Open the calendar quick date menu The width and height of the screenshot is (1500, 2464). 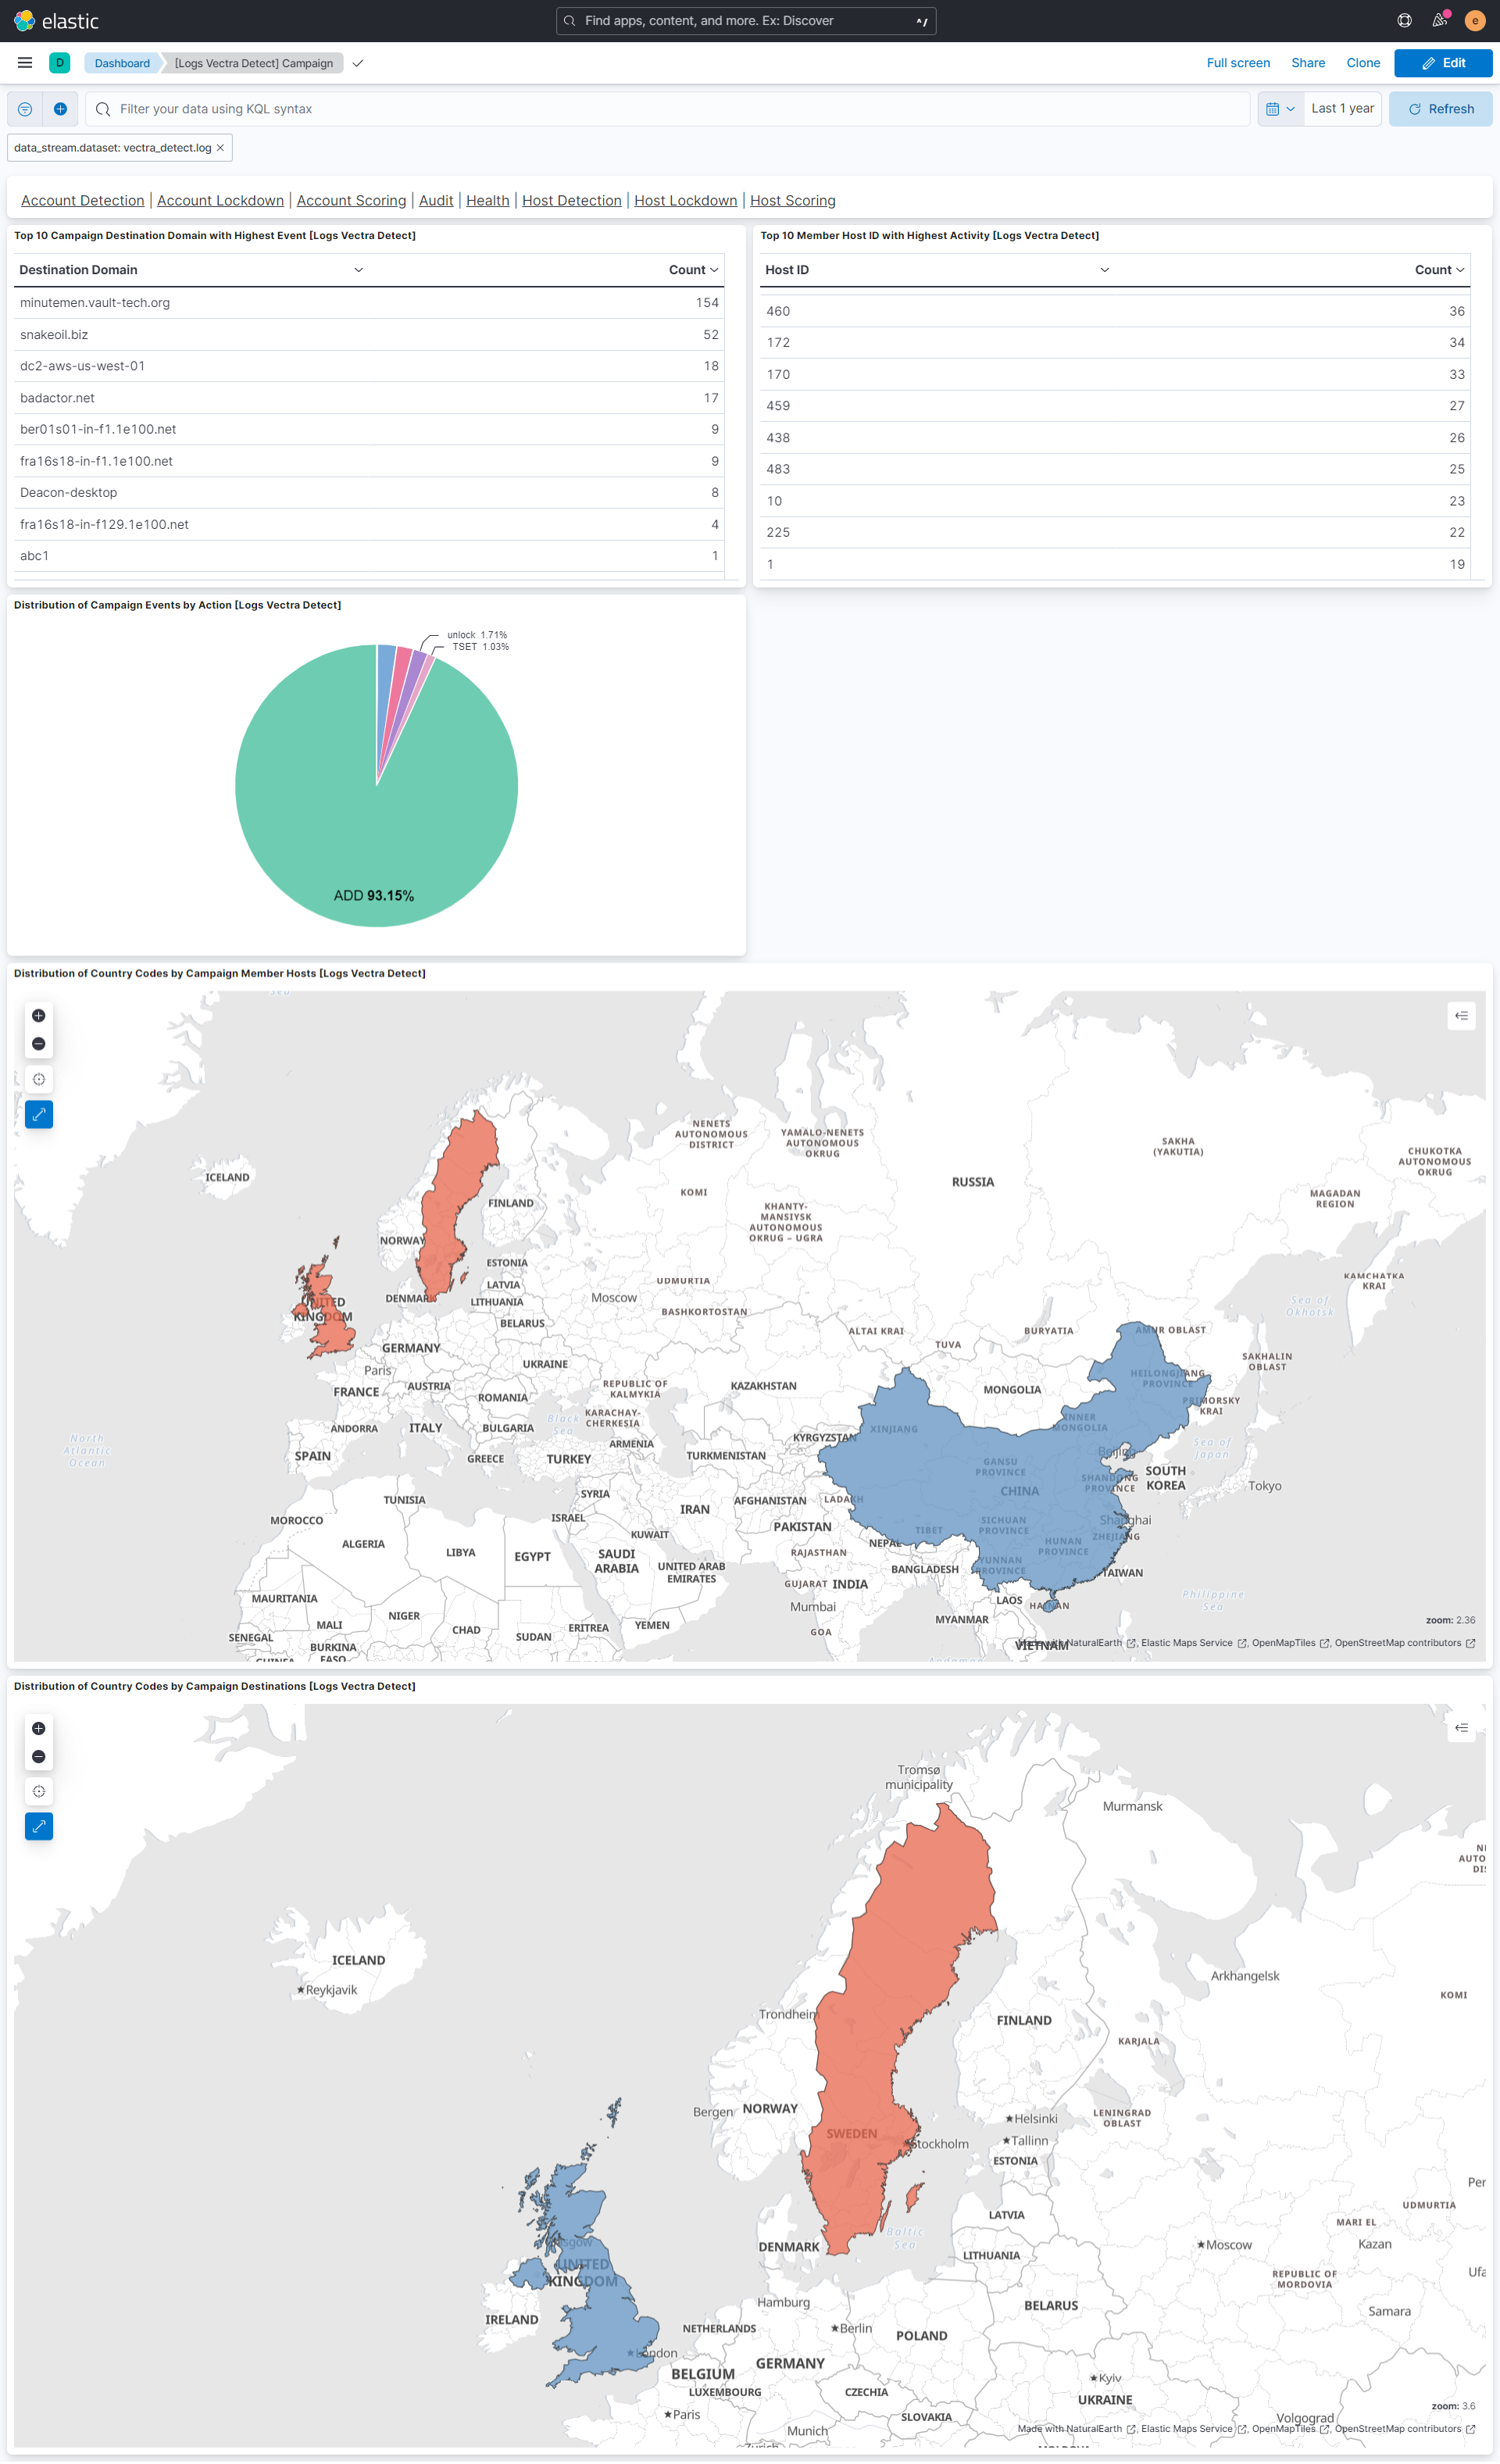[x=1280, y=109]
